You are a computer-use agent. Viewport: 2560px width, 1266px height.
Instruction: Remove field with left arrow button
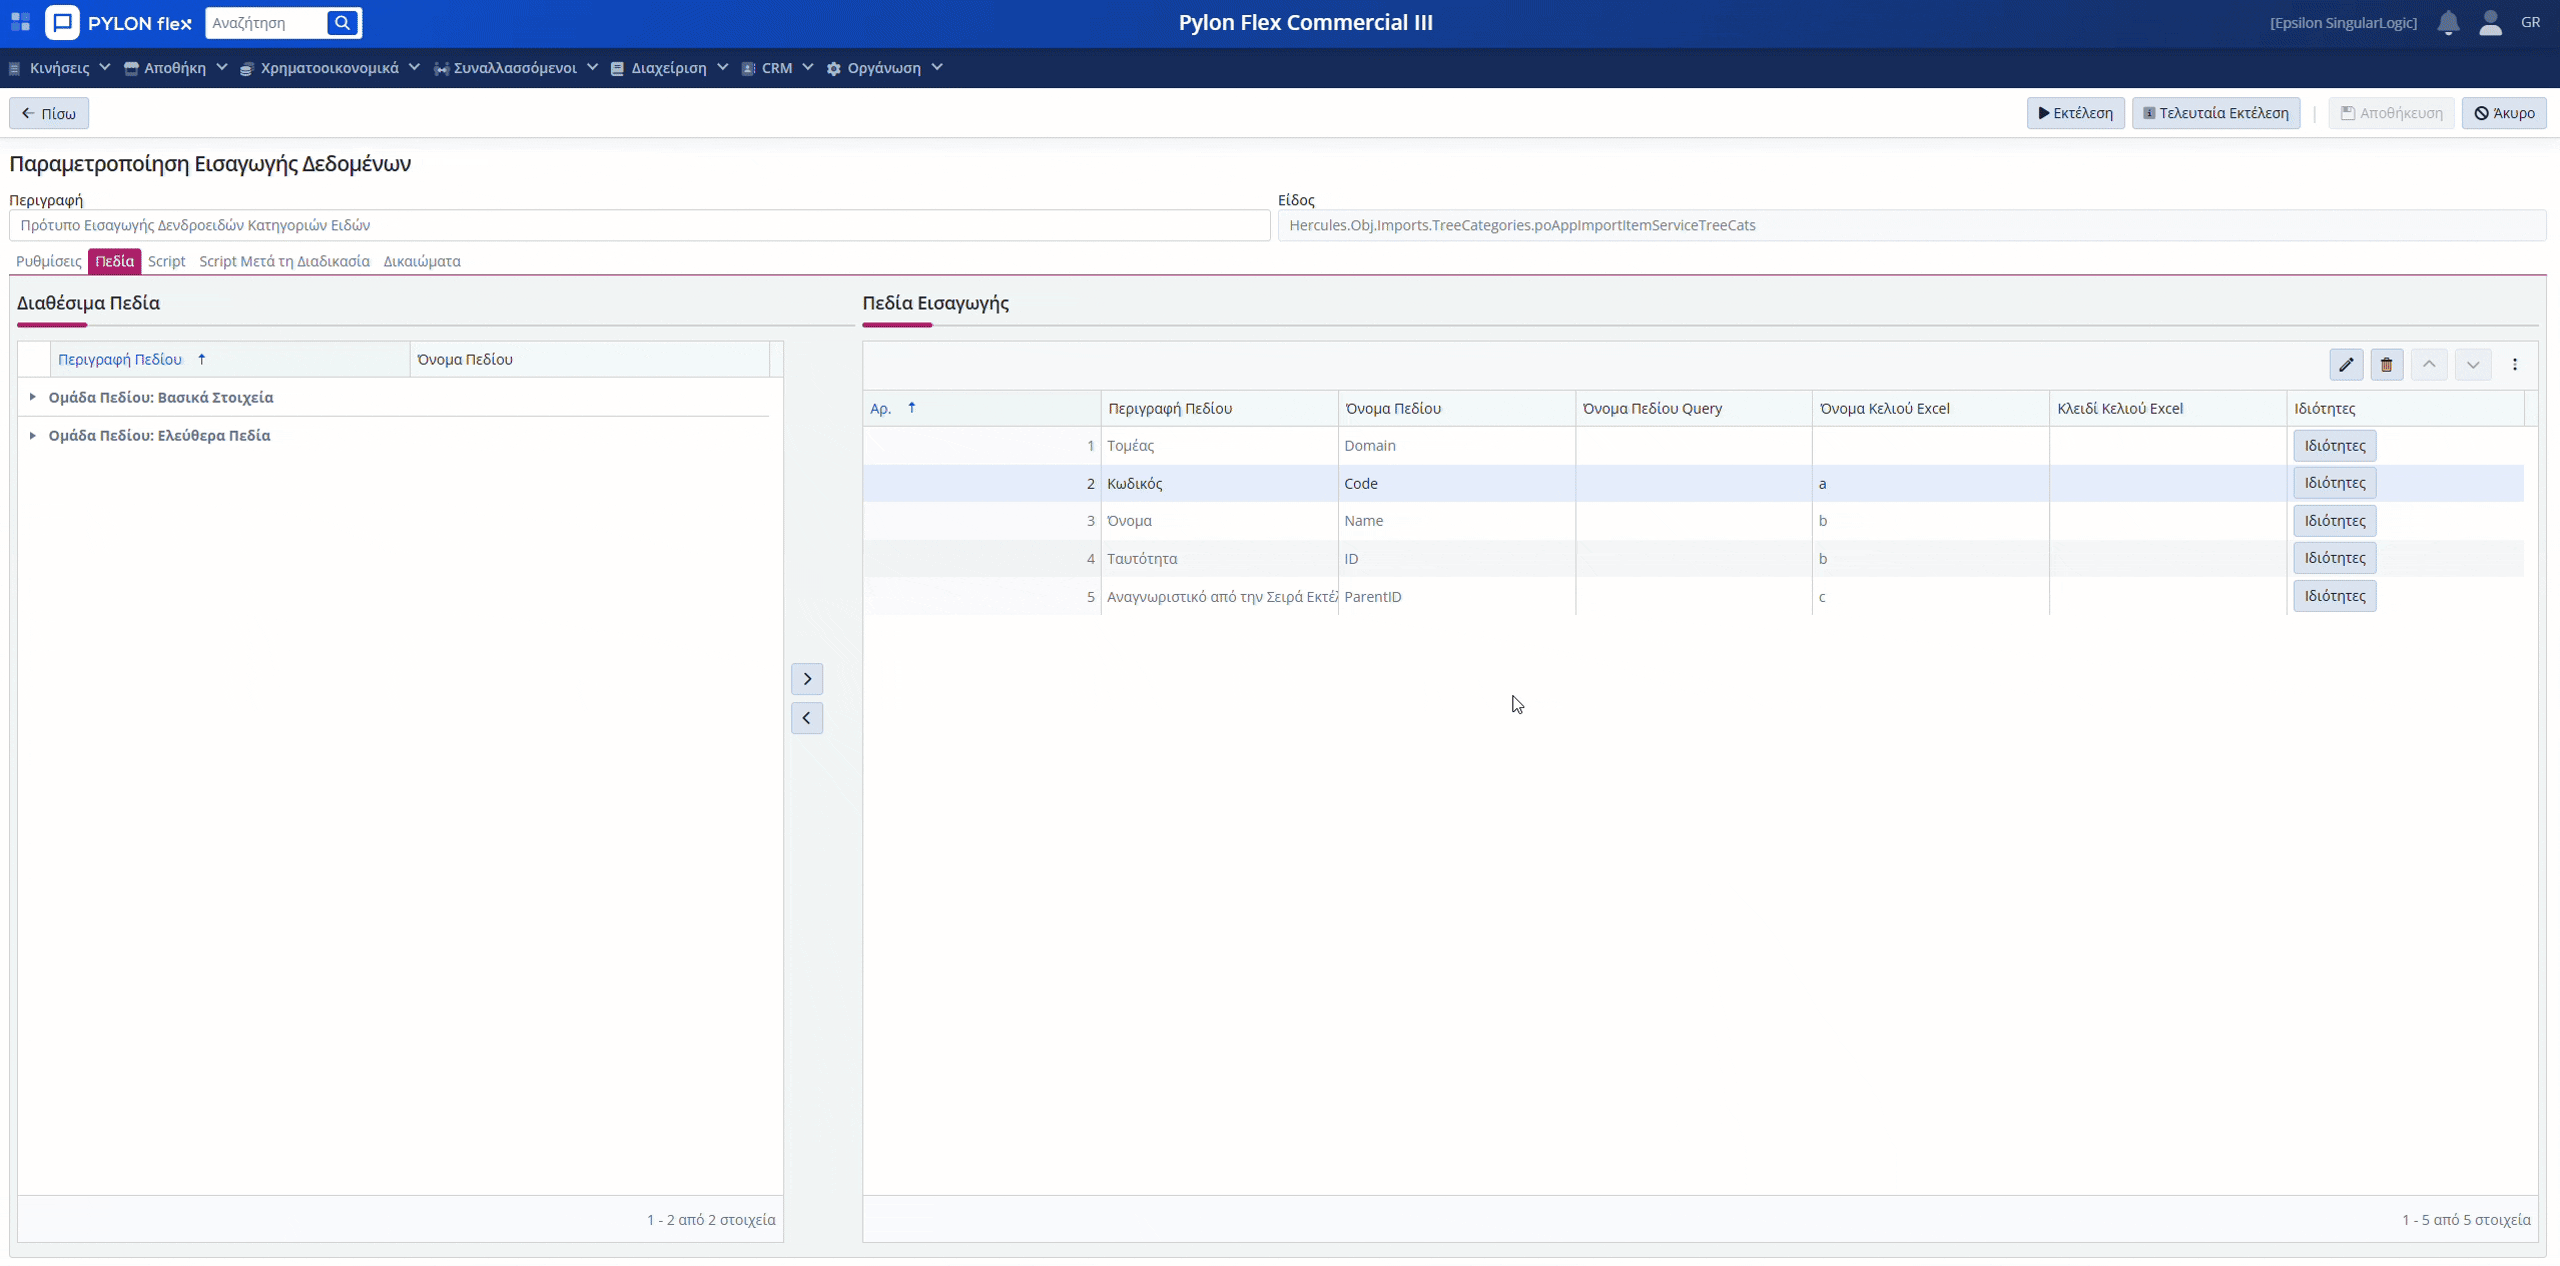tap(807, 718)
